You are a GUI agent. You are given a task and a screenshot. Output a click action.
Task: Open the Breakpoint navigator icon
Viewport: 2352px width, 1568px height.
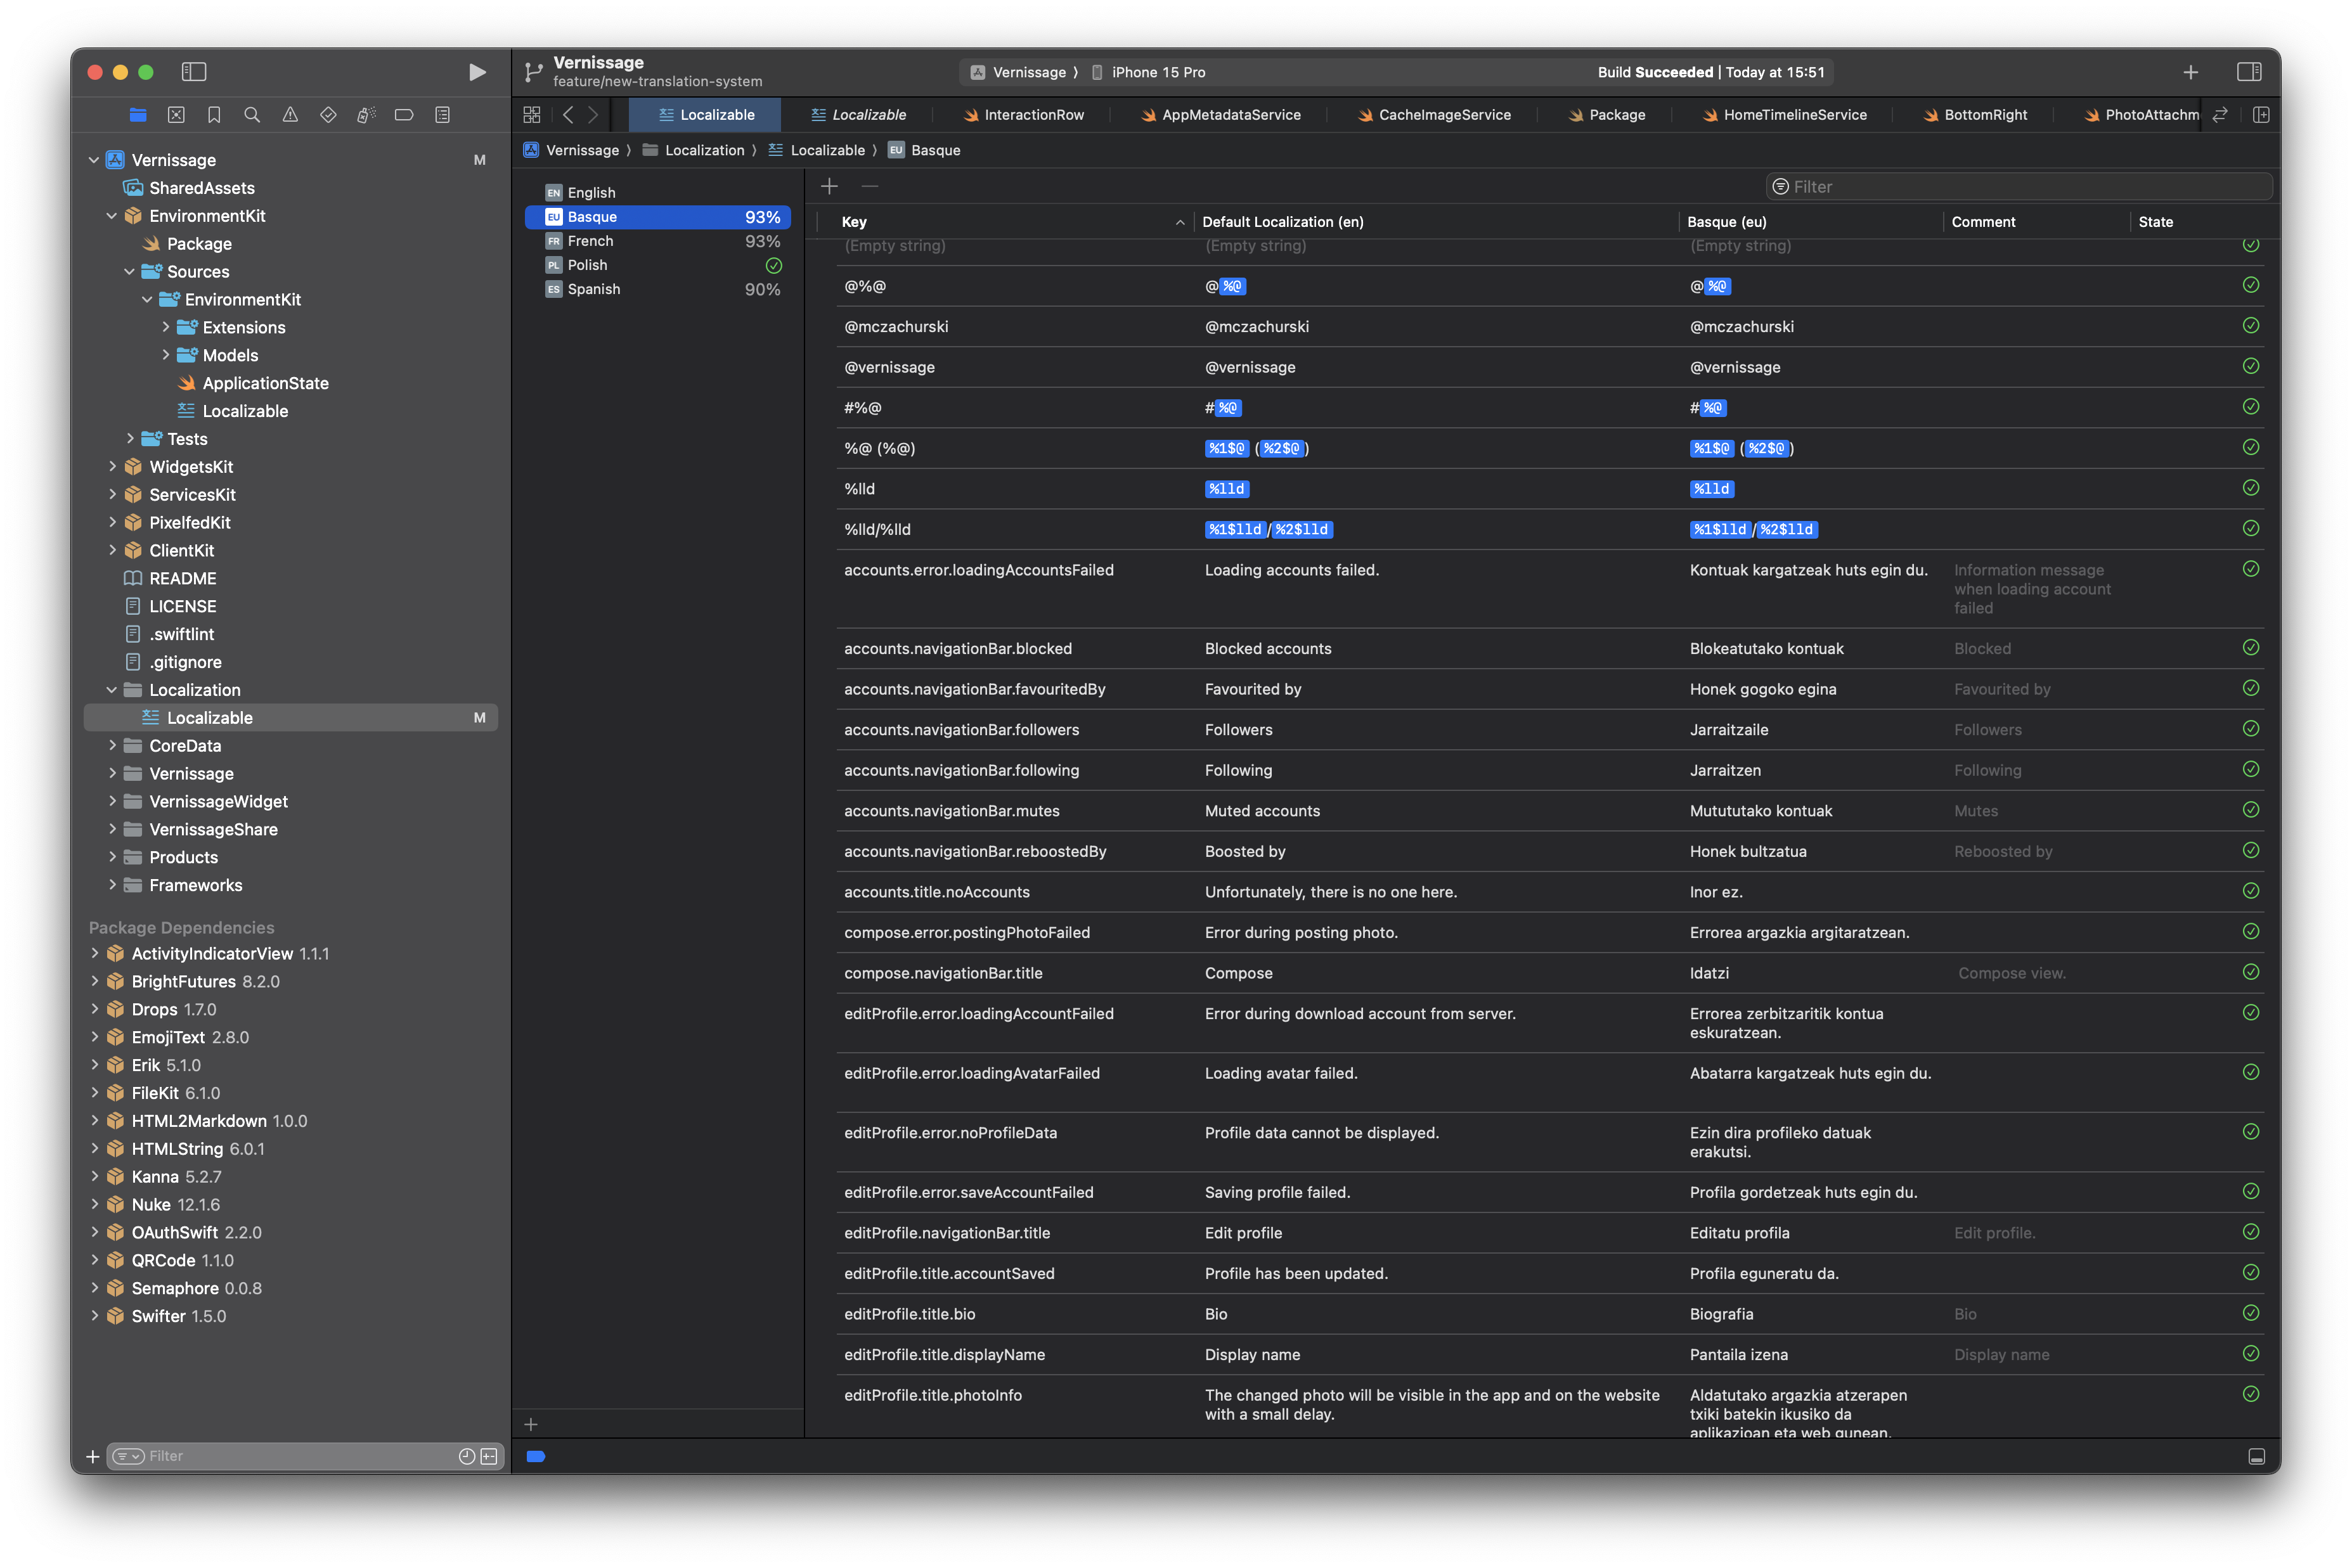pos(404,115)
